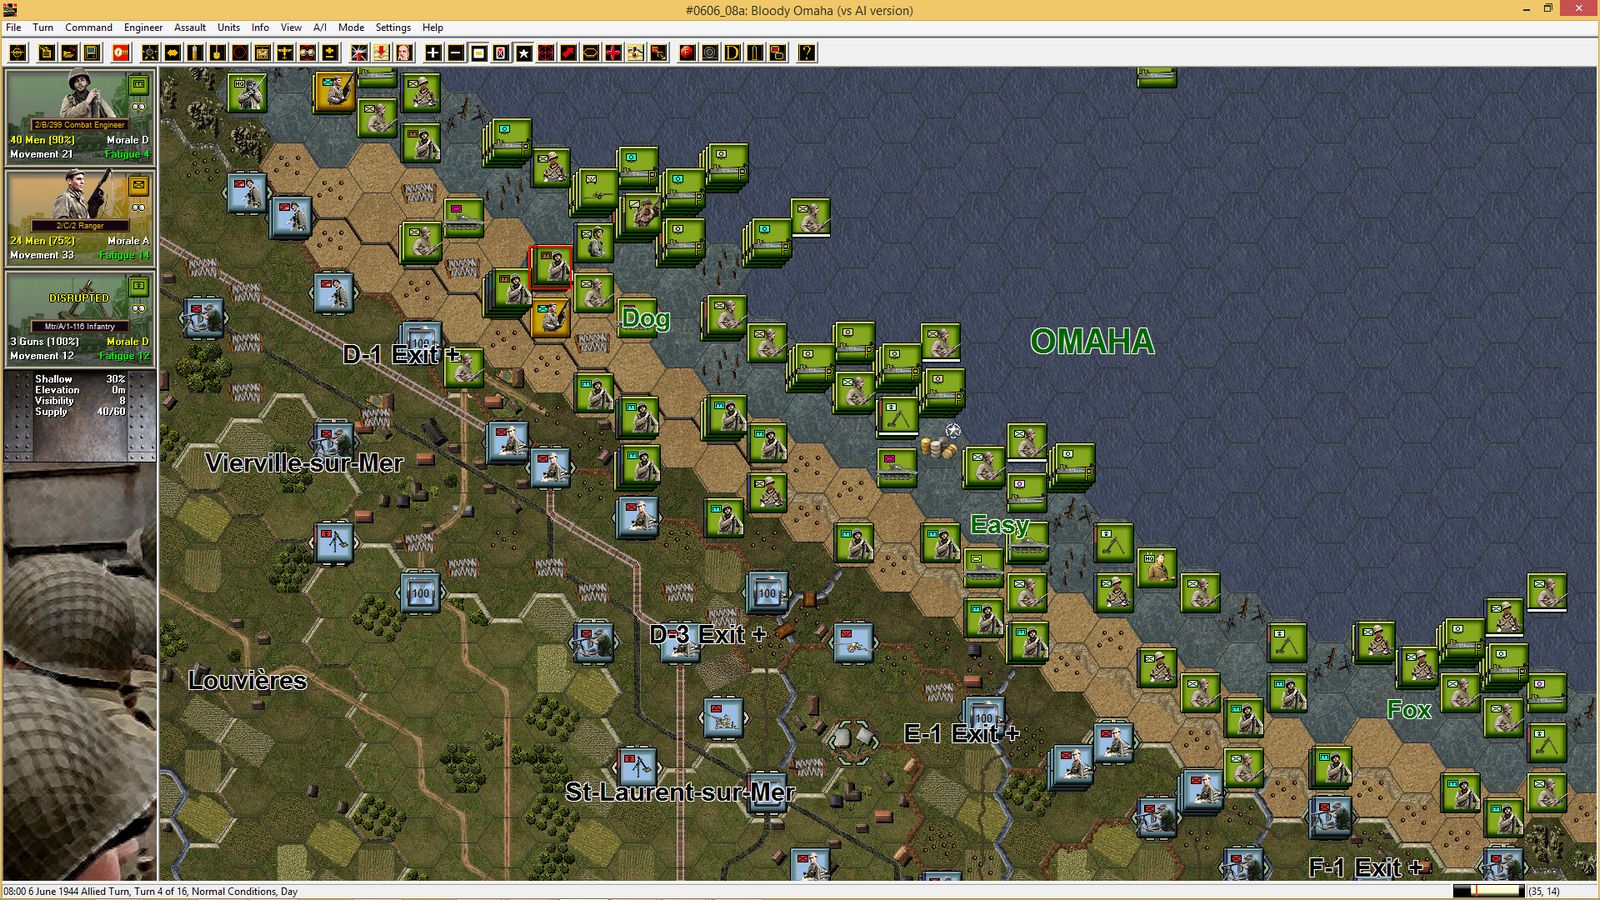Open the Turn menu
This screenshot has height=900, width=1600.
(43, 27)
